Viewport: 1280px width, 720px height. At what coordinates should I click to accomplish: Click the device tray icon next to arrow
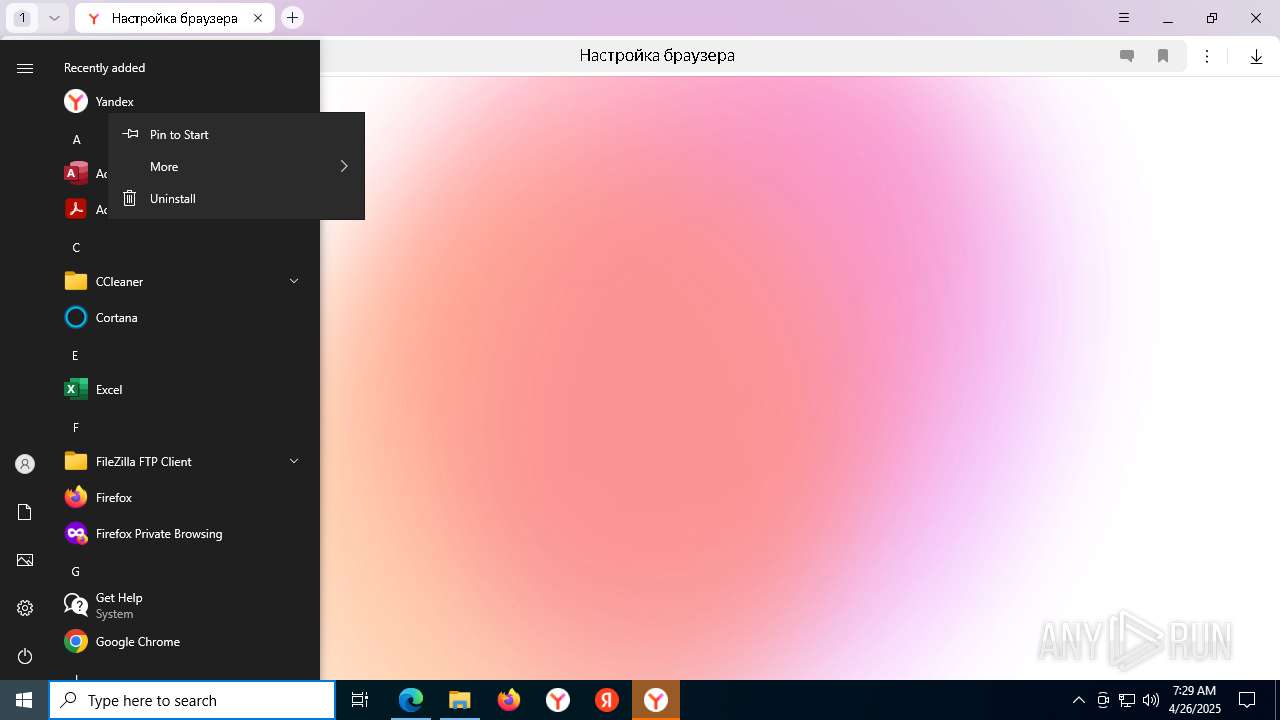pos(1103,700)
